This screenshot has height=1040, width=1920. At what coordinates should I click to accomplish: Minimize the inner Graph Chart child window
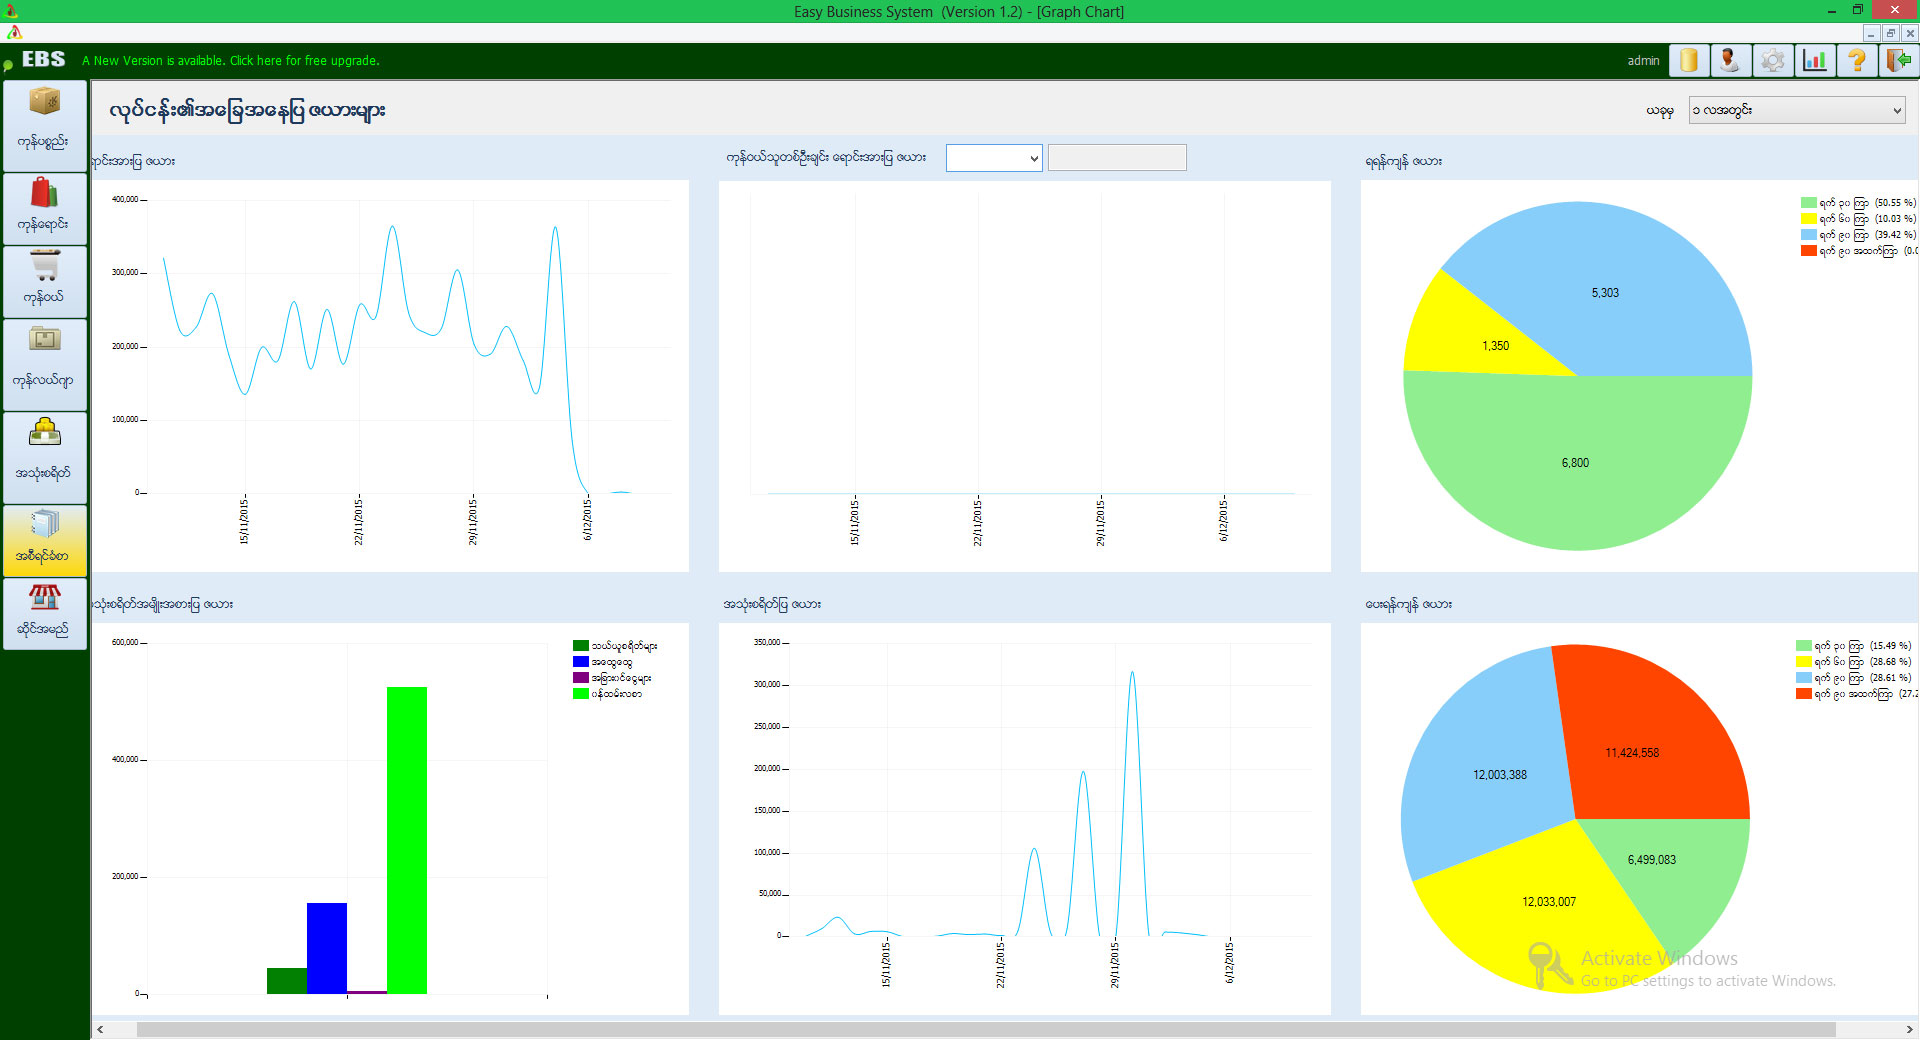(x=1871, y=33)
